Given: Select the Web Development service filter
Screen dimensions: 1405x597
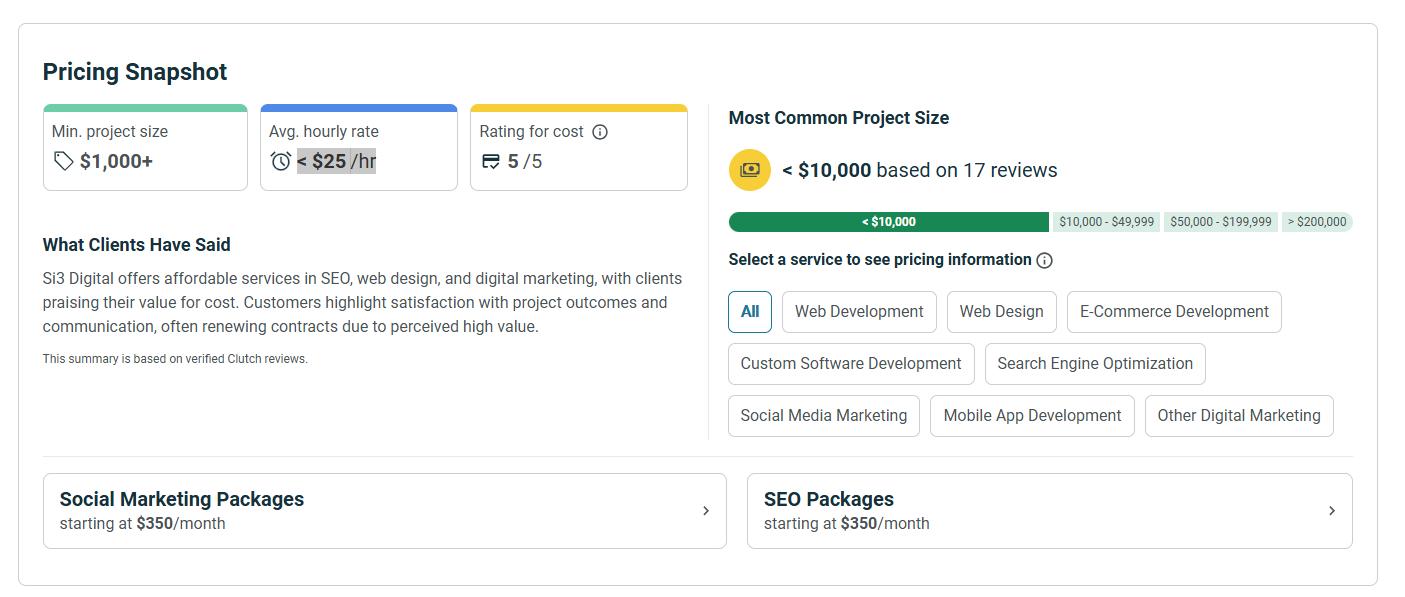Looking at the screenshot, I should (x=859, y=312).
